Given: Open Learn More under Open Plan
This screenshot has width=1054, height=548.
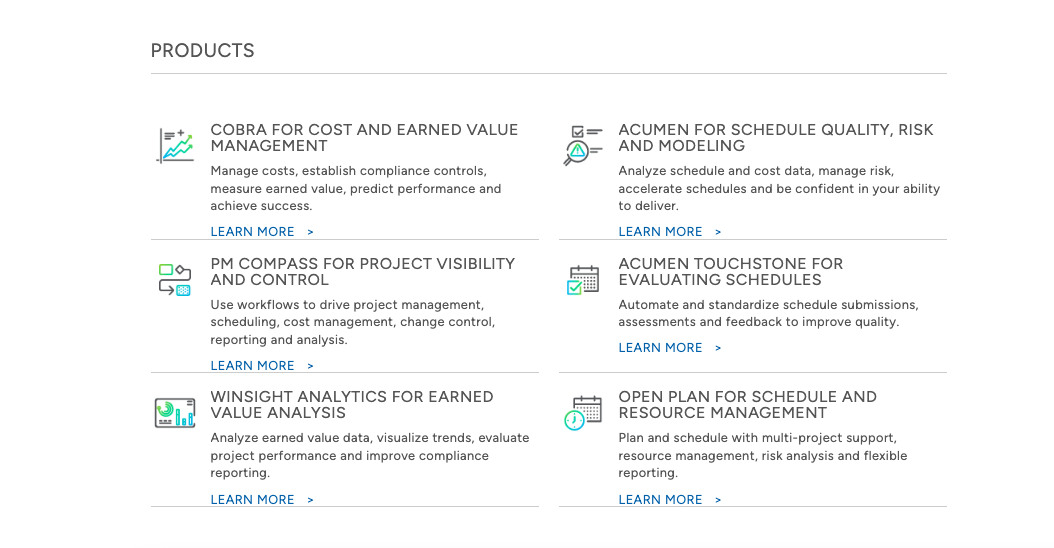Looking at the screenshot, I should click(x=670, y=500).
